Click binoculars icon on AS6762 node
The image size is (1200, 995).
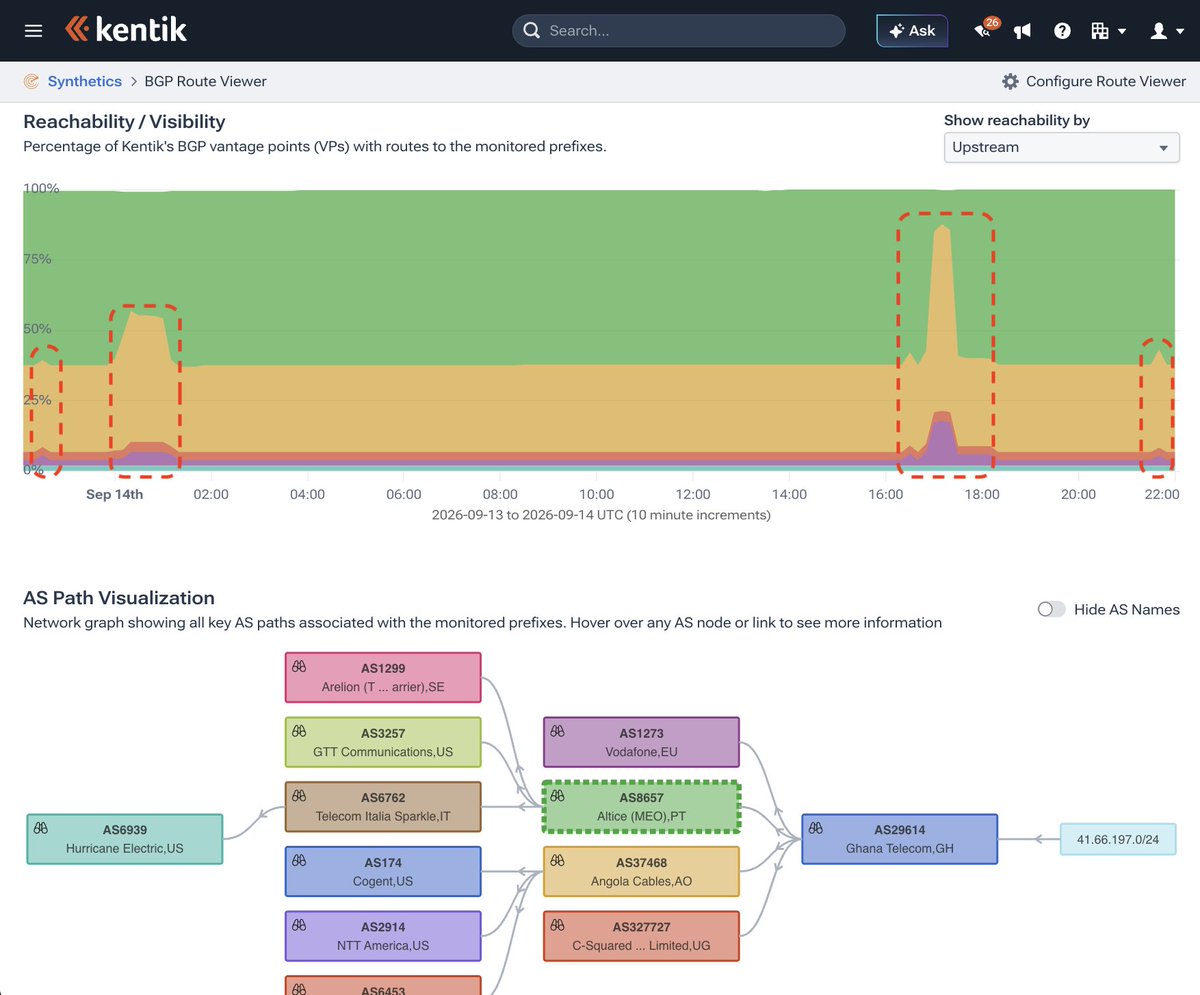click(298, 796)
